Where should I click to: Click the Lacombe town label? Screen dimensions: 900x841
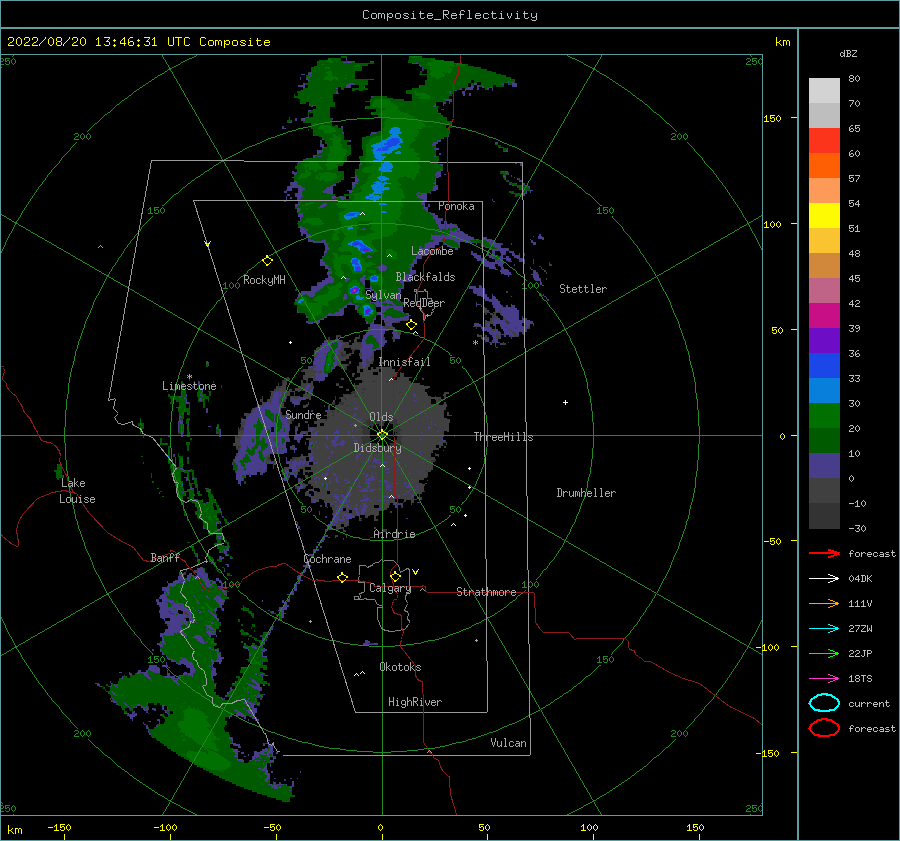(x=432, y=251)
